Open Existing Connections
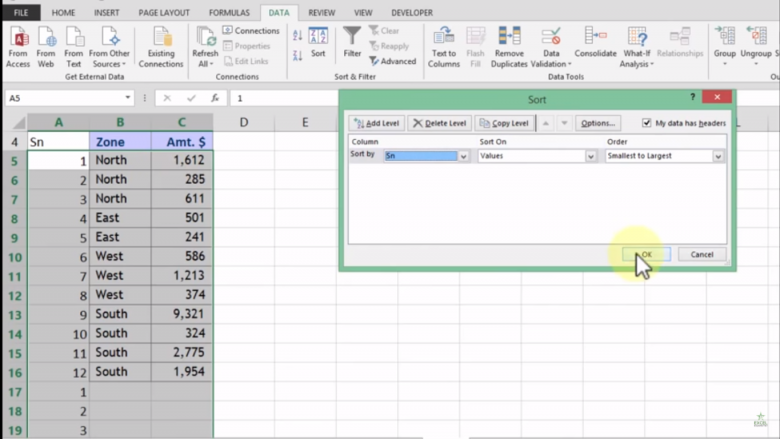780x439 pixels. click(x=161, y=48)
